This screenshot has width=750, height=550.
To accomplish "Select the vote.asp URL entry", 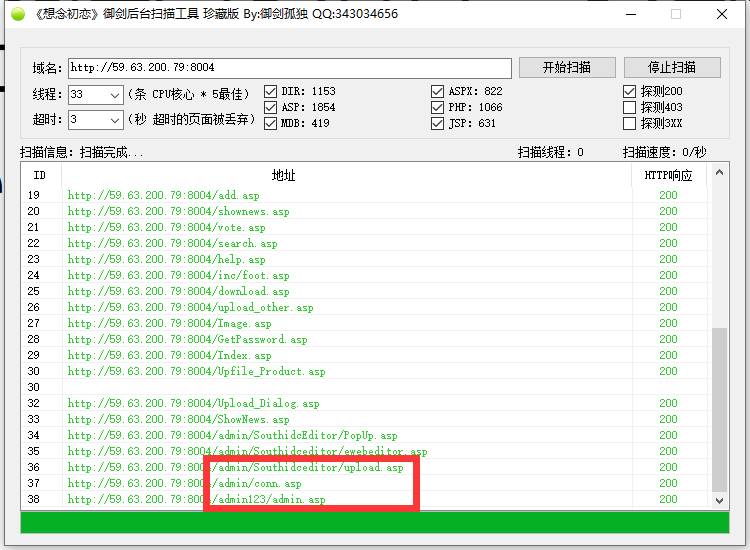I will click(x=166, y=227).
